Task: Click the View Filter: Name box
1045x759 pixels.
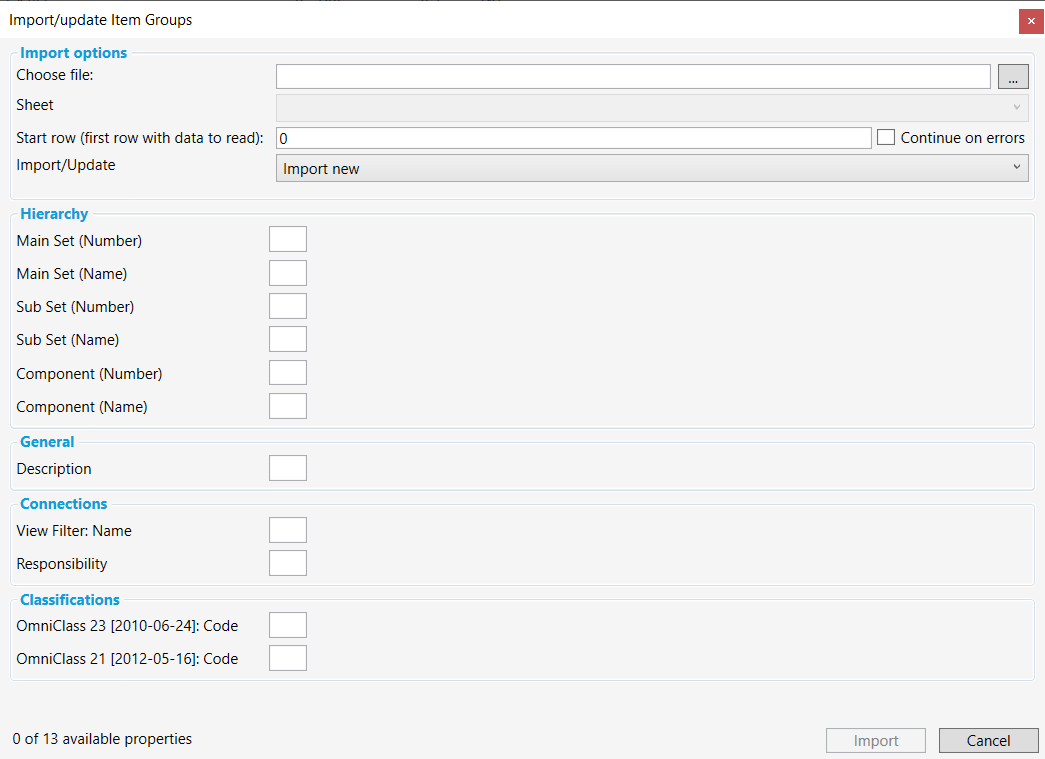Action: 288,530
